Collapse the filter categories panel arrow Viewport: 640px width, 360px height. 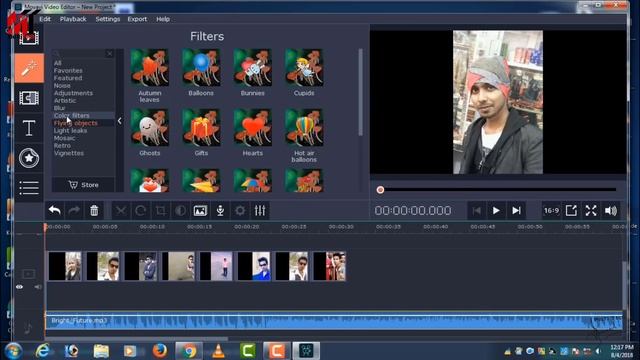pos(120,121)
